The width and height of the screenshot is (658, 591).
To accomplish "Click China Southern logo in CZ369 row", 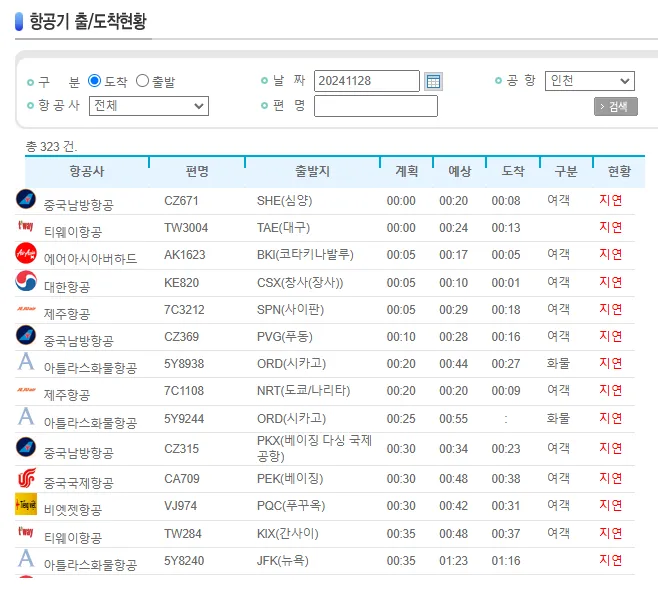I will pyautogui.click(x=26, y=335).
